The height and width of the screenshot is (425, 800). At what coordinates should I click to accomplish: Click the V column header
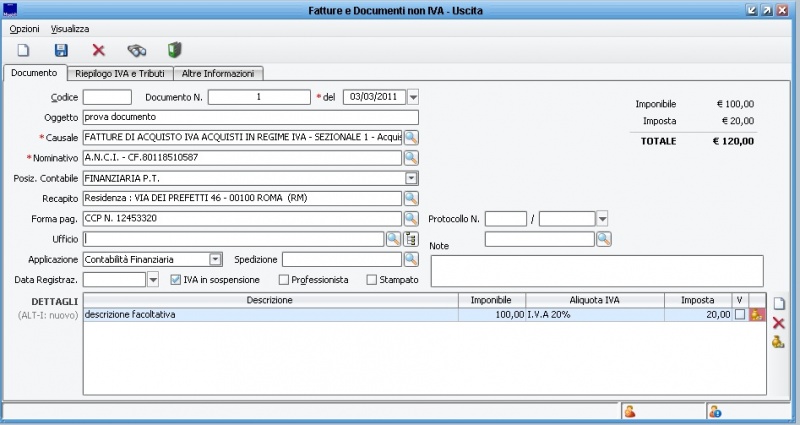pyautogui.click(x=740, y=300)
